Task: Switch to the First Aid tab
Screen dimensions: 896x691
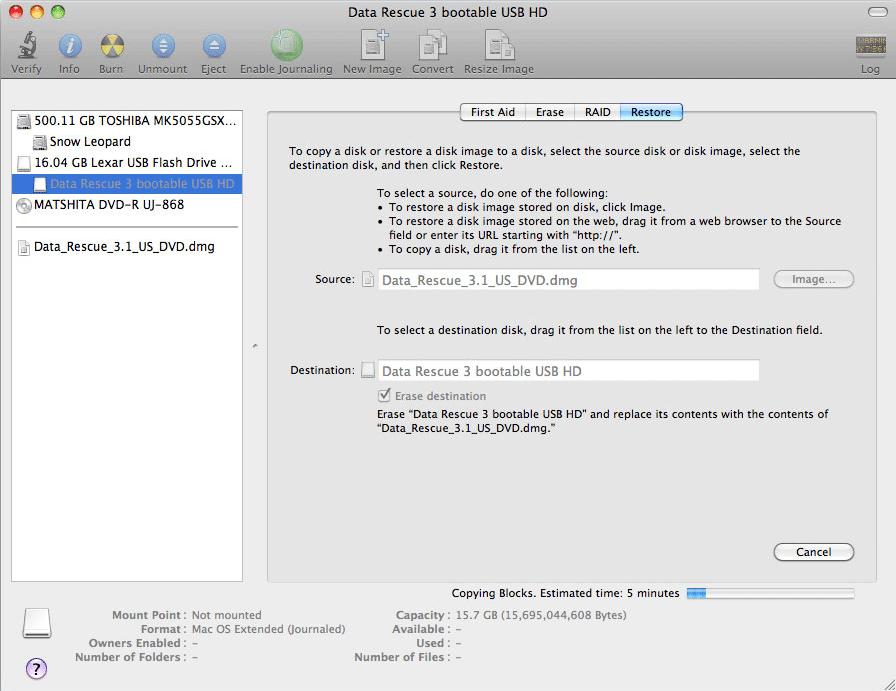Action: [492, 112]
